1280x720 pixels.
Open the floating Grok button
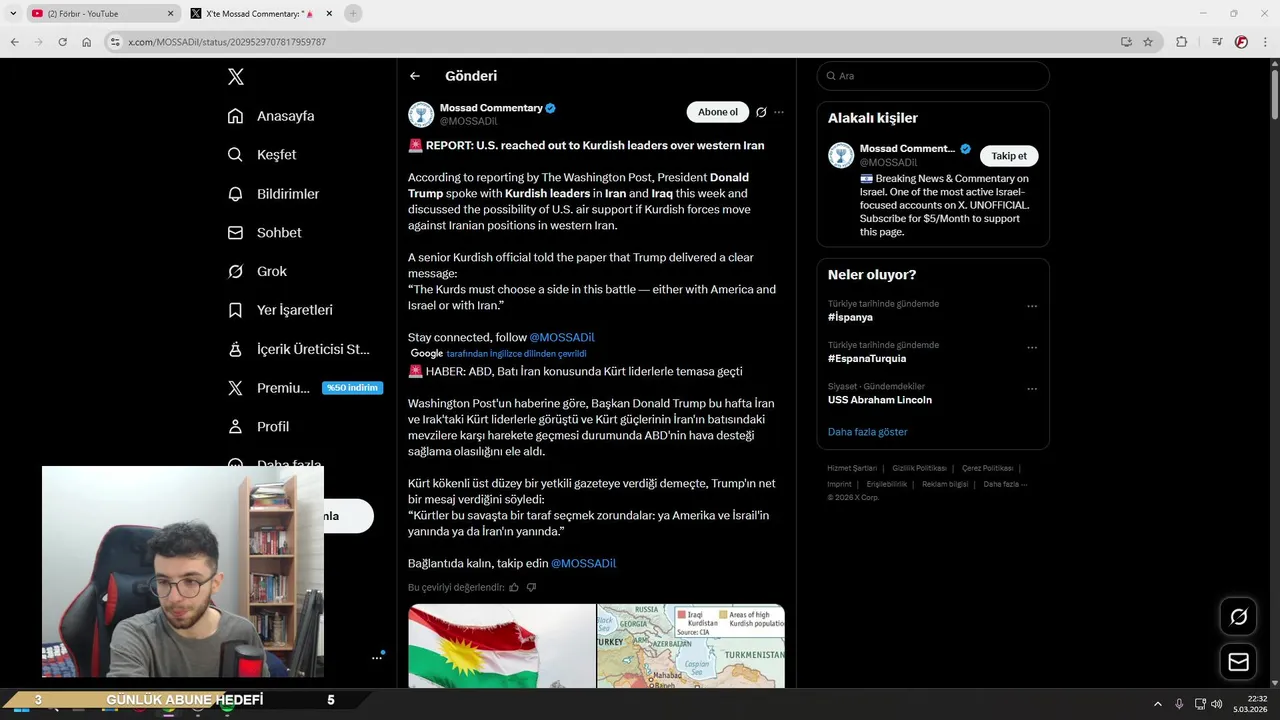click(x=1238, y=617)
